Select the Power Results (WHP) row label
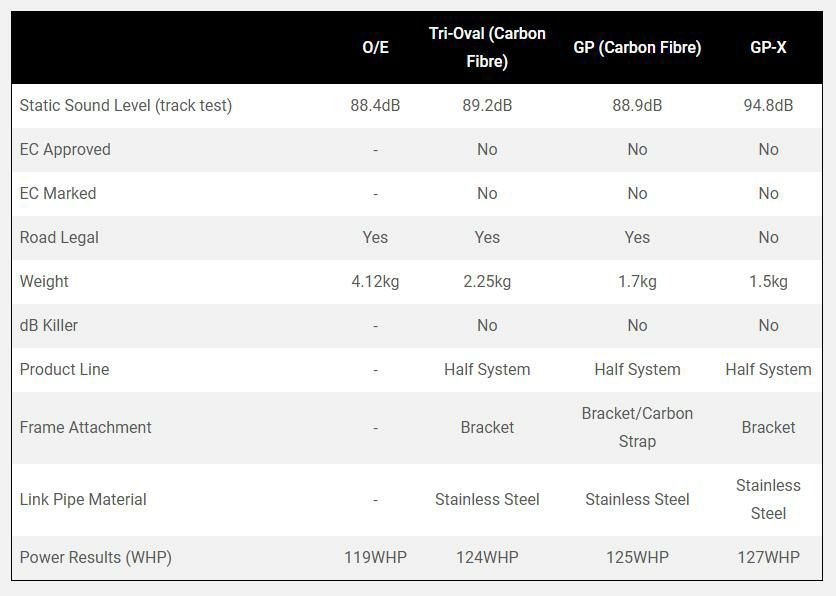 [96, 557]
